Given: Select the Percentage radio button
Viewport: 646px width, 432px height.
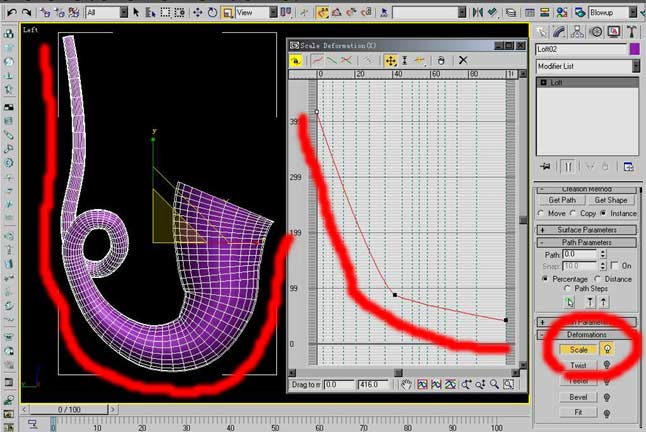Looking at the screenshot, I should 545,279.
